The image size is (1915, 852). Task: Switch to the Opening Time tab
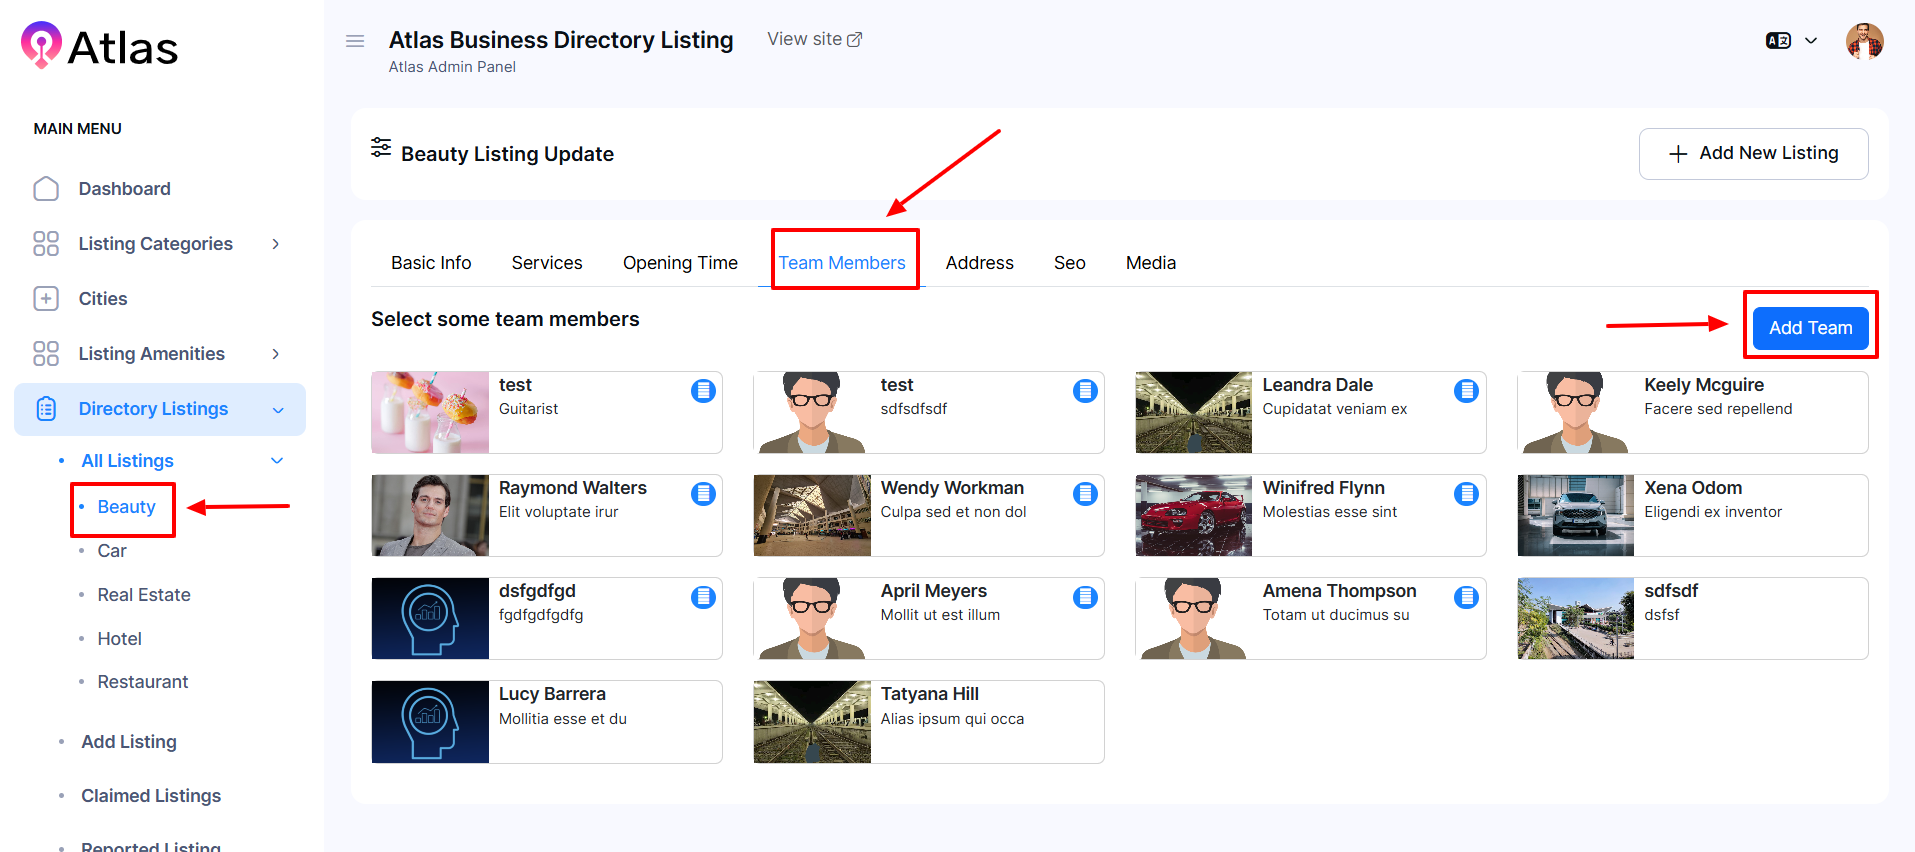pos(680,263)
